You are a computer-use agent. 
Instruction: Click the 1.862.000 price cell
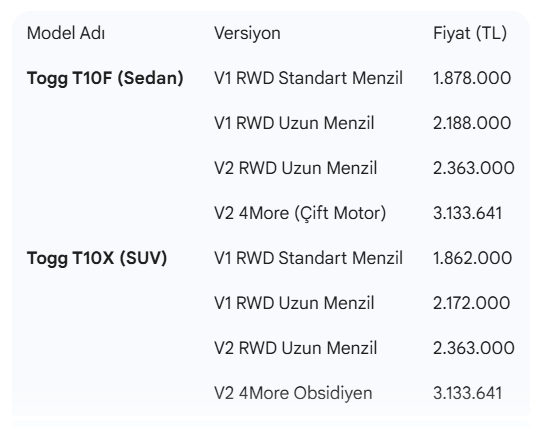click(472, 259)
